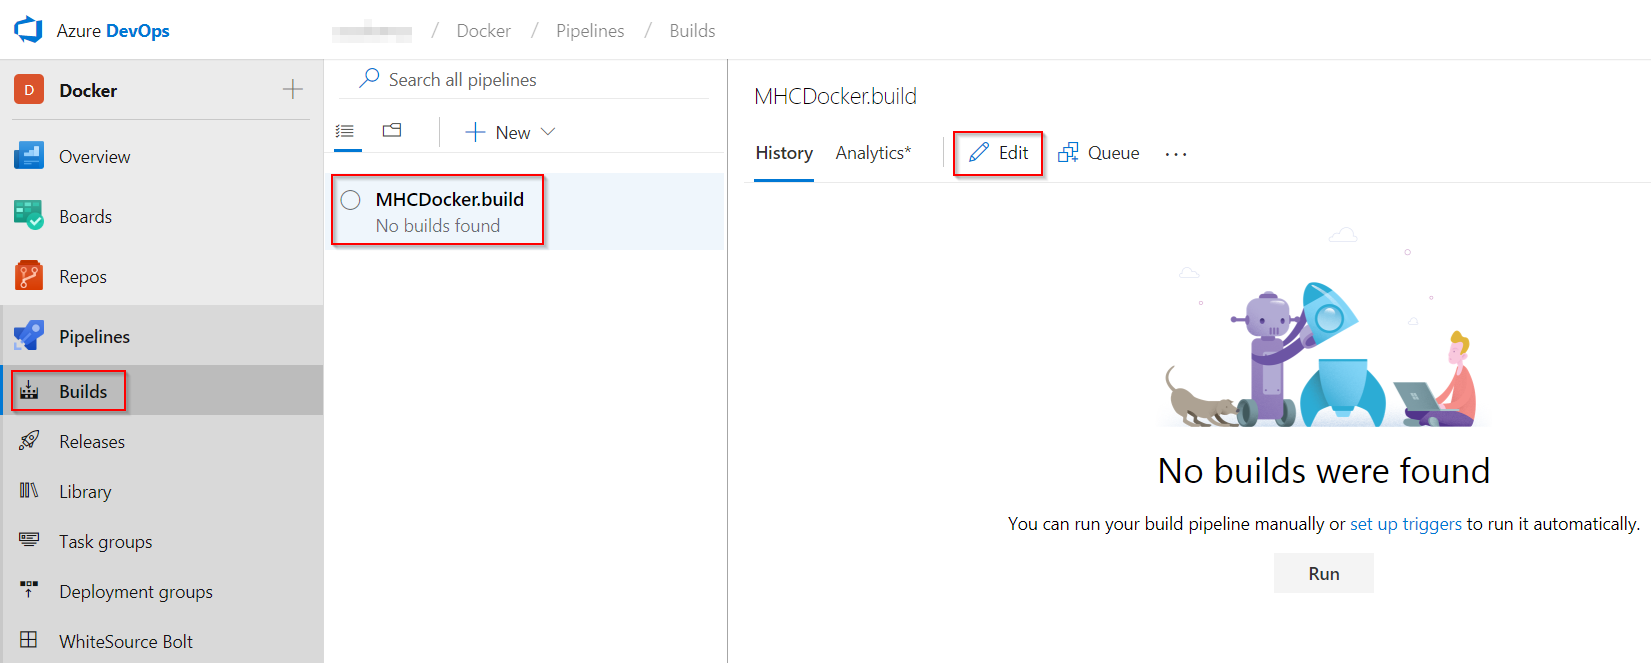Open the more options ellipsis menu
This screenshot has height=663, width=1651.
click(x=1176, y=153)
